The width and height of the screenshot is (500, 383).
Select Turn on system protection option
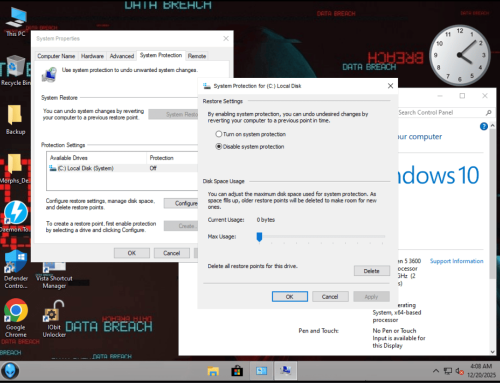pyautogui.click(x=251, y=134)
